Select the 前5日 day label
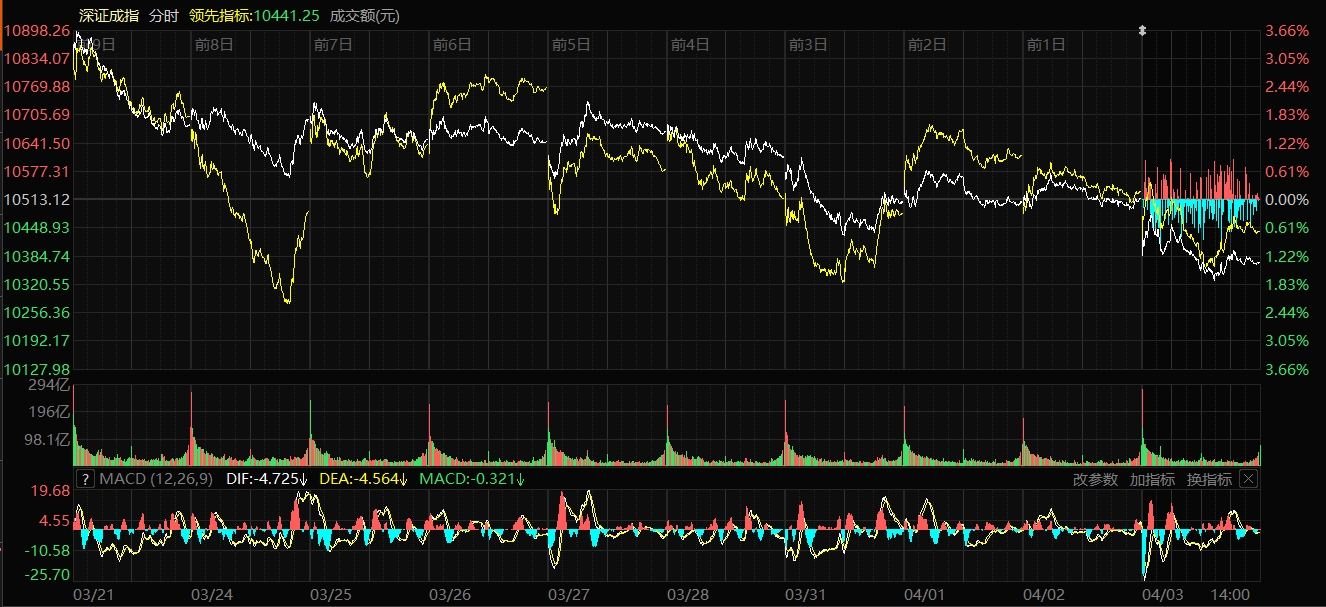Image resolution: width=1326 pixels, height=607 pixels. point(571,44)
